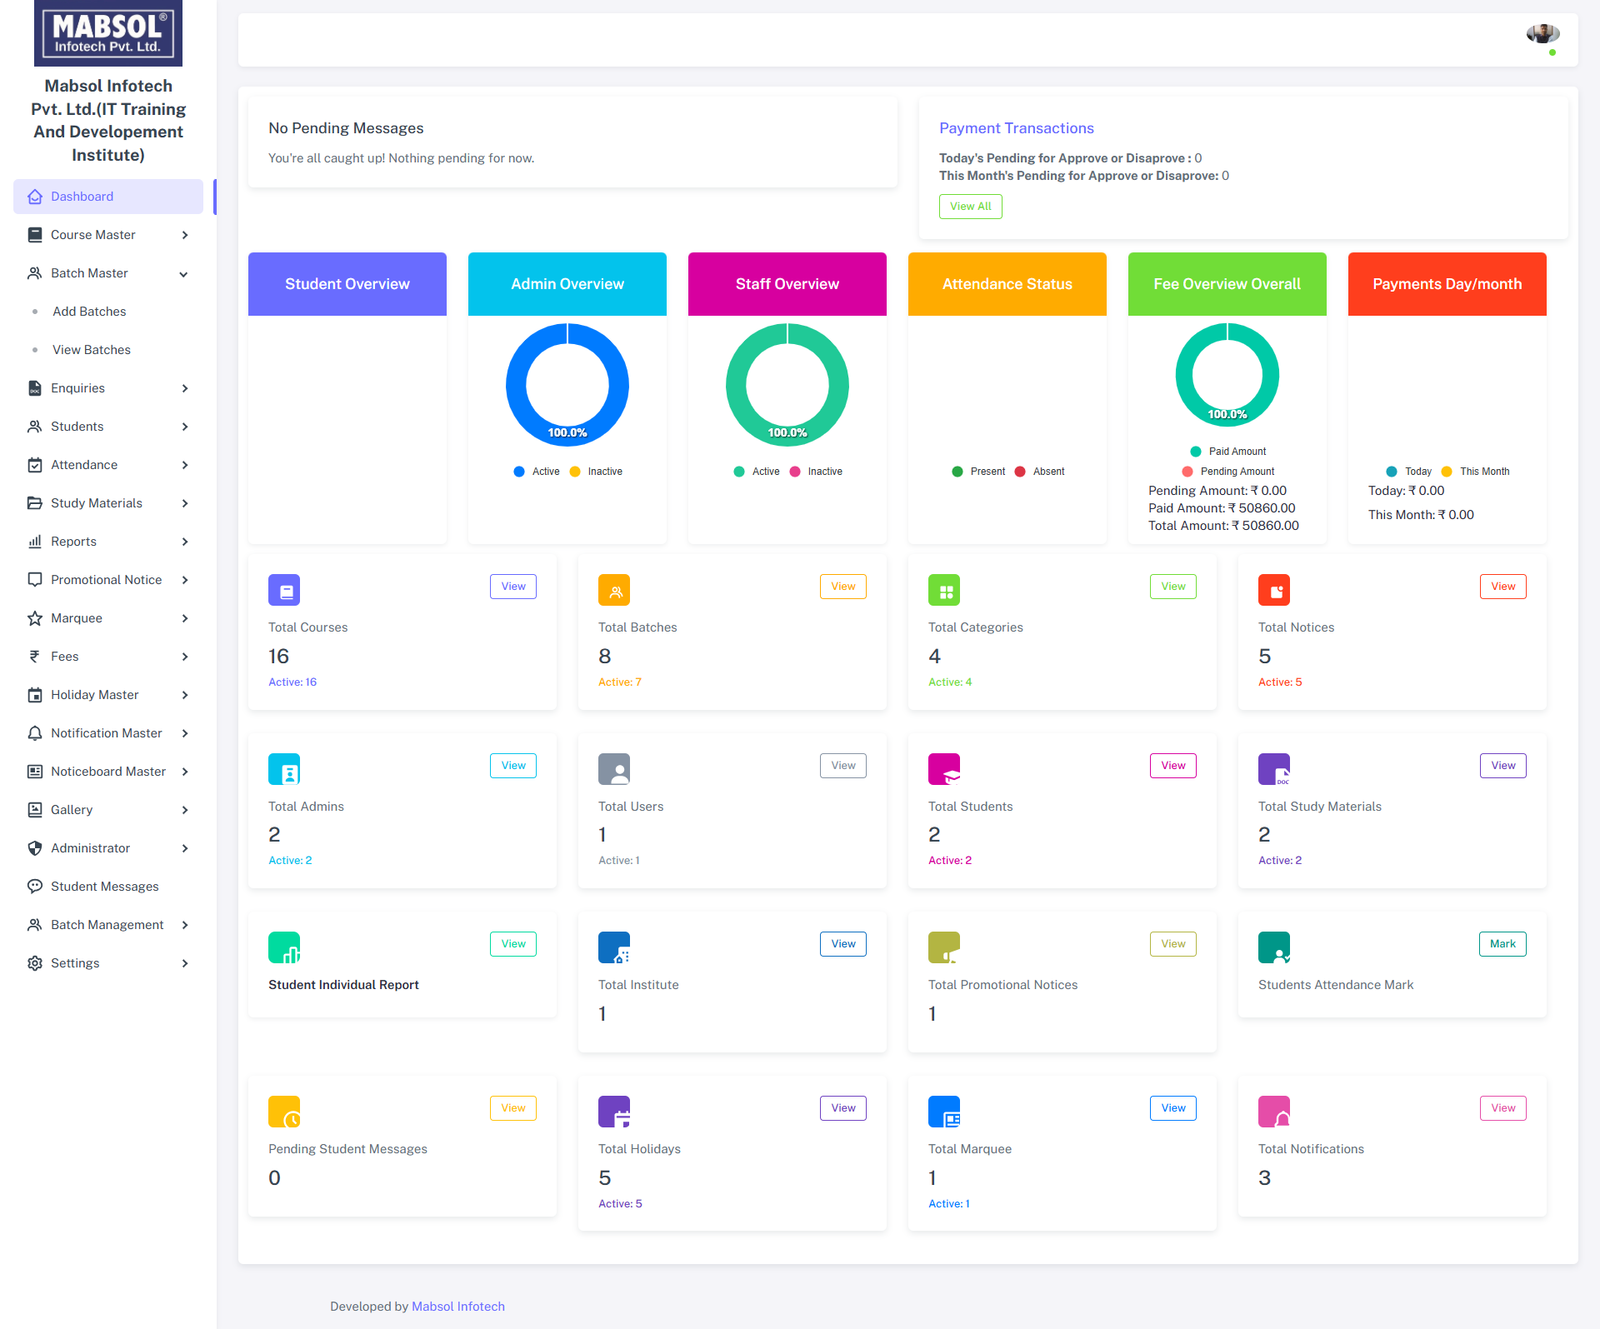Screen dimensions: 1600x1329
Task: Click the Fees rupee icon
Action: point(33,656)
